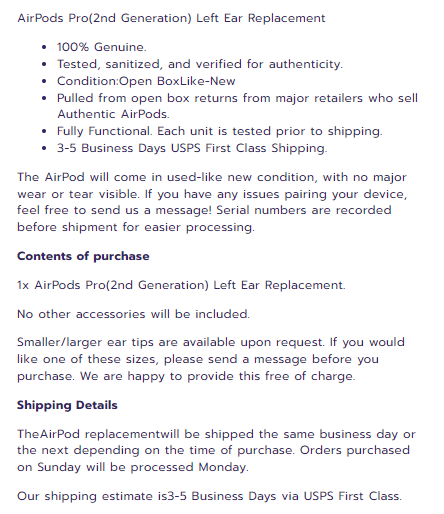
Task: Click the 'wear or tear visible' line
Action: [212, 194]
